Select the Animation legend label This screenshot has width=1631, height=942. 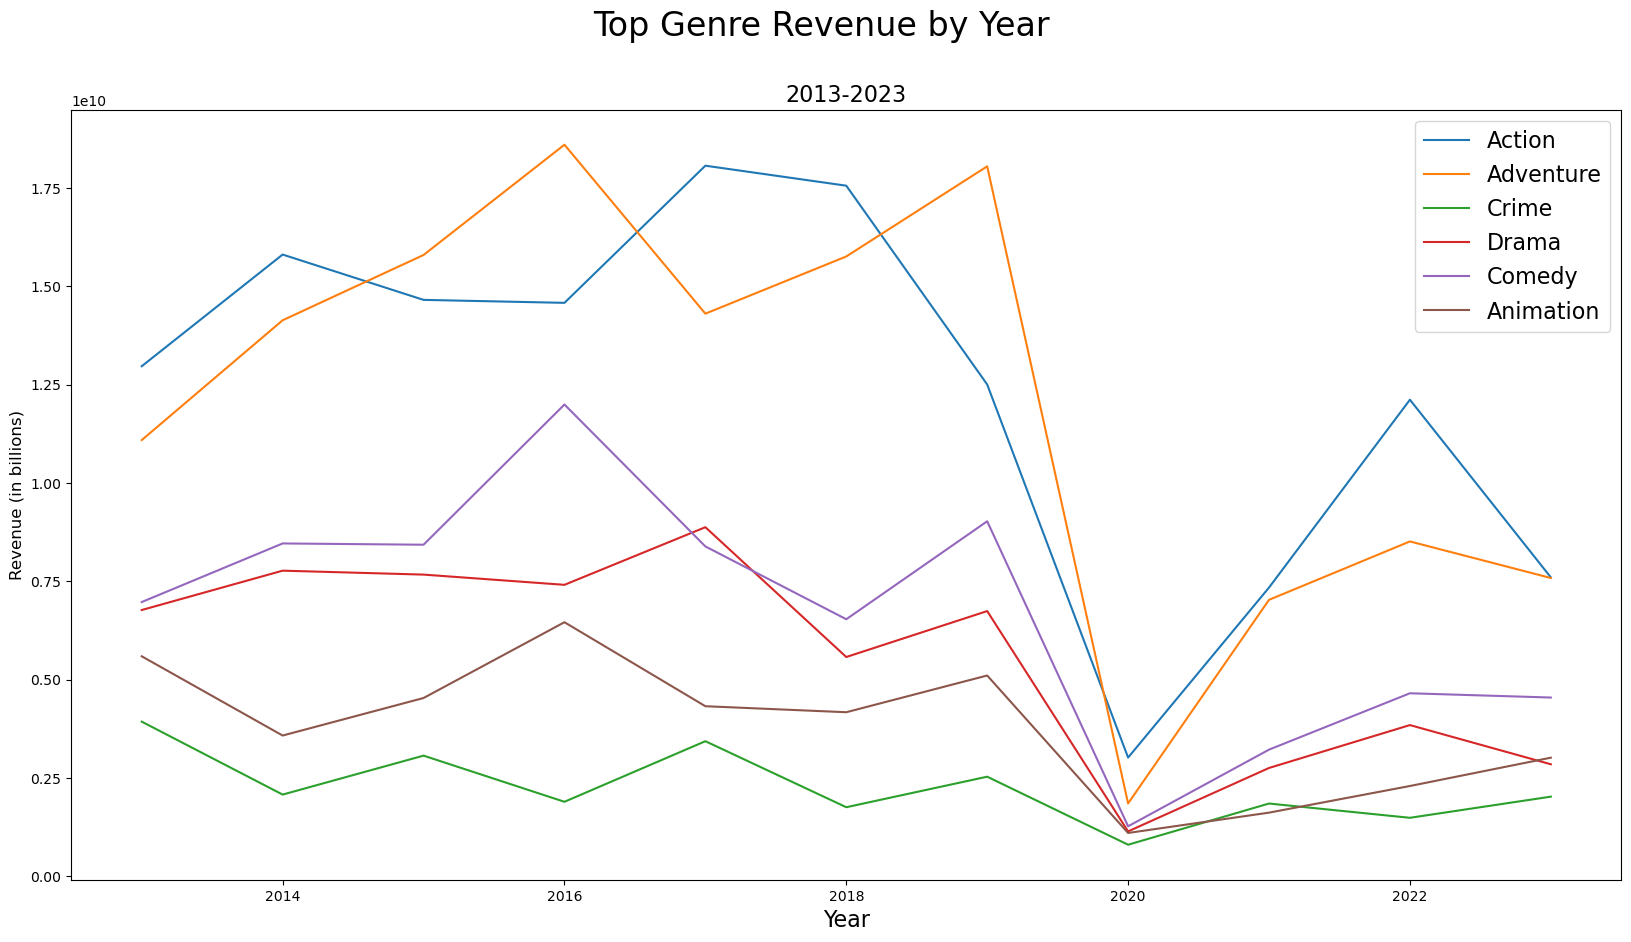click(1543, 311)
